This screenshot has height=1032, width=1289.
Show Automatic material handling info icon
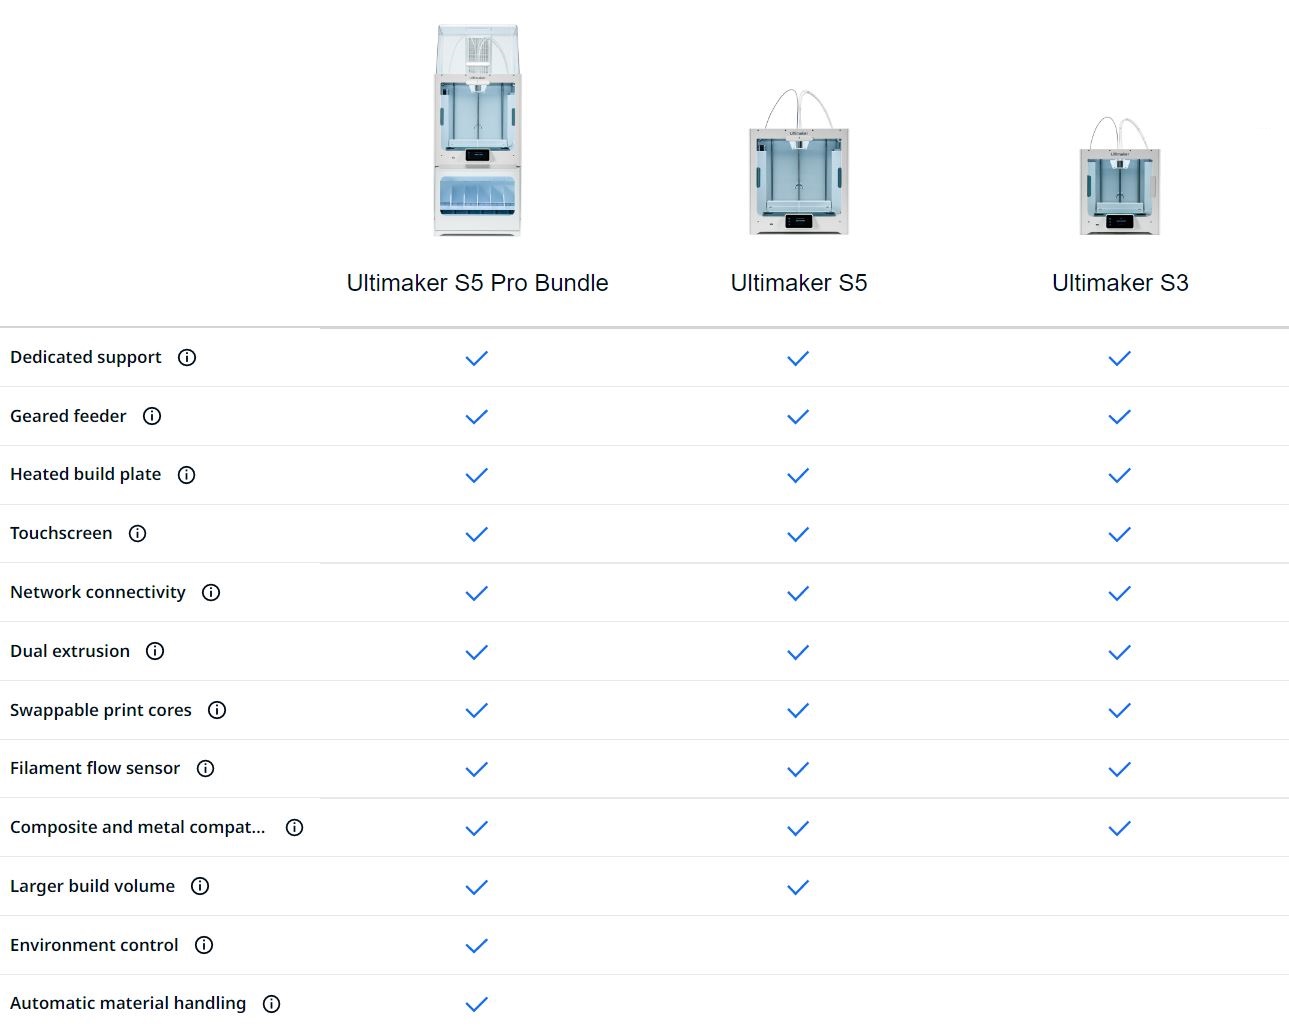272,1004
